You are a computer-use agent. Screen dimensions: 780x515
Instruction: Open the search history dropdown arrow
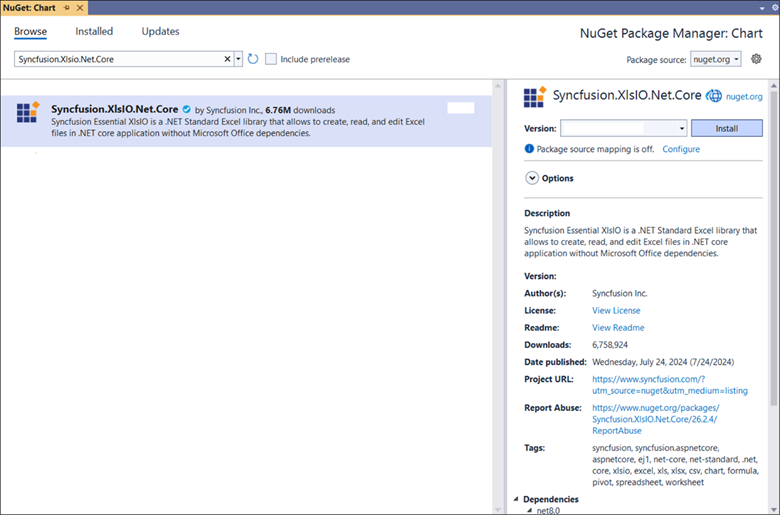[238, 60]
